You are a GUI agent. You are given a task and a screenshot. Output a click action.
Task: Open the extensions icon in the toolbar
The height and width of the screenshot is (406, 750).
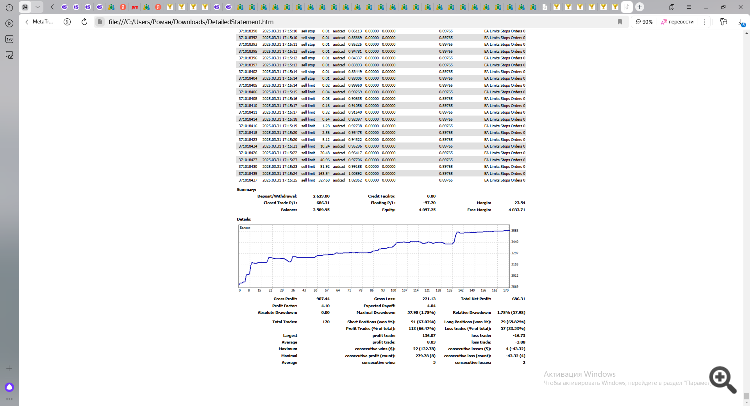click(724, 22)
